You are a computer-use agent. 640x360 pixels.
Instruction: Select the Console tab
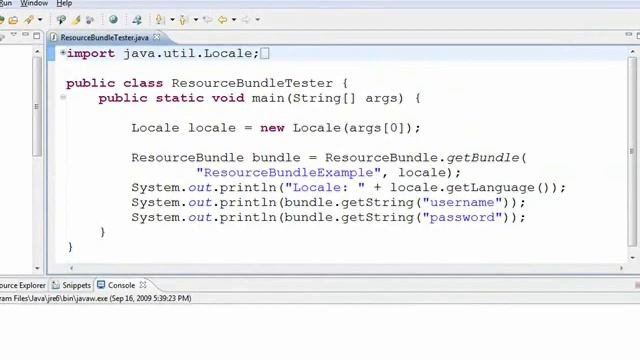tap(117, 285)
